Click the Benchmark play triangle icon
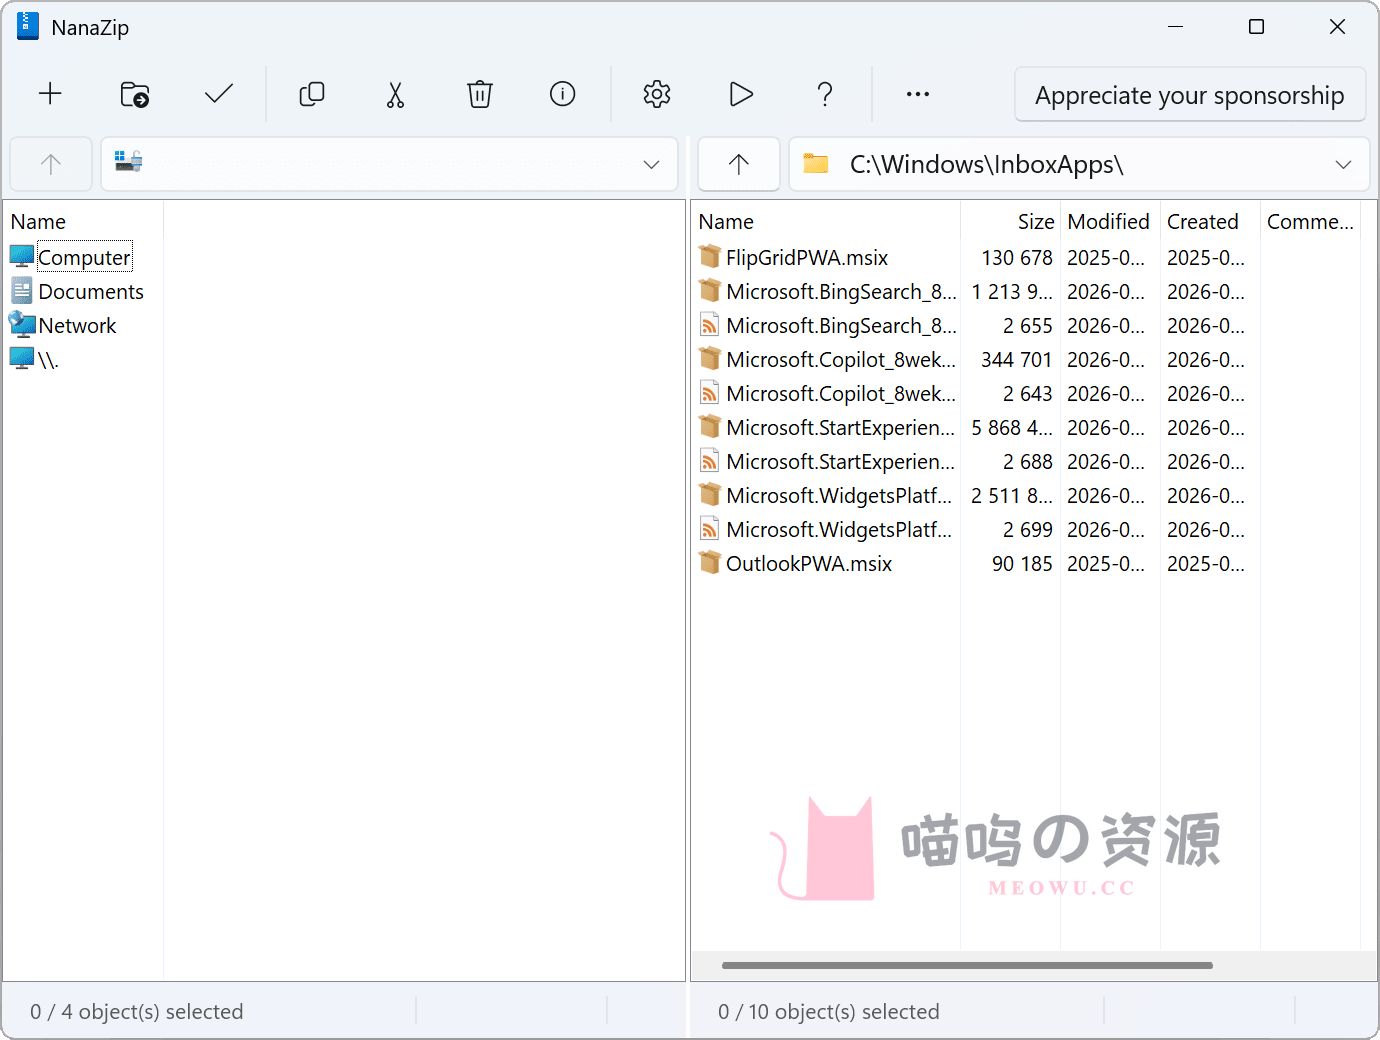Viewport: 1380px width, 1040px height. [x=741, y=94]
